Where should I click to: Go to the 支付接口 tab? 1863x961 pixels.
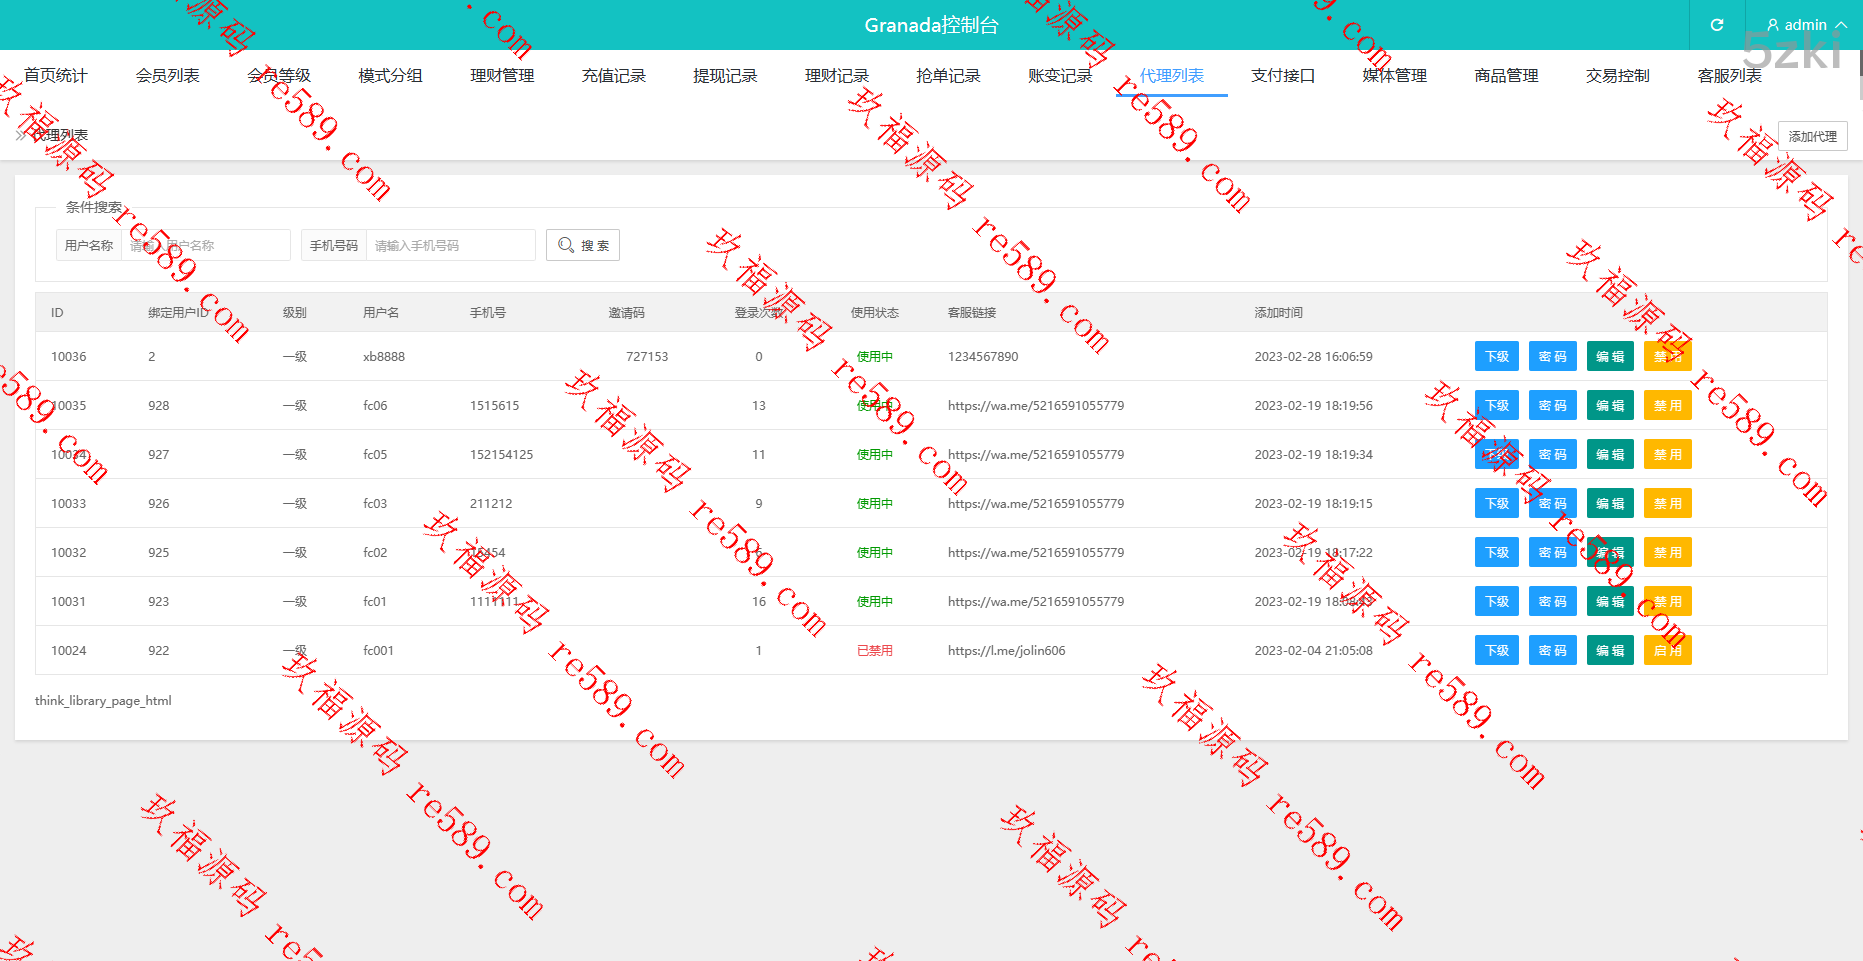tap(1283, 76)
